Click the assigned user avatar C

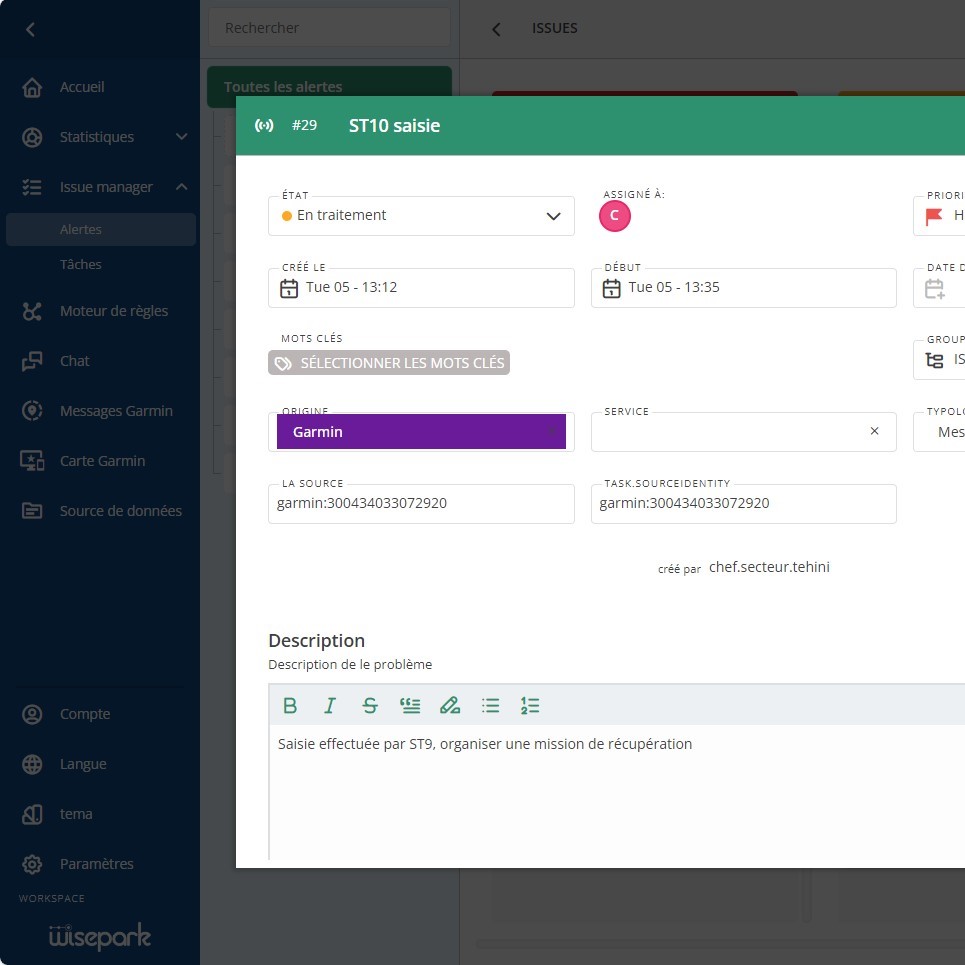click(614, 216)
